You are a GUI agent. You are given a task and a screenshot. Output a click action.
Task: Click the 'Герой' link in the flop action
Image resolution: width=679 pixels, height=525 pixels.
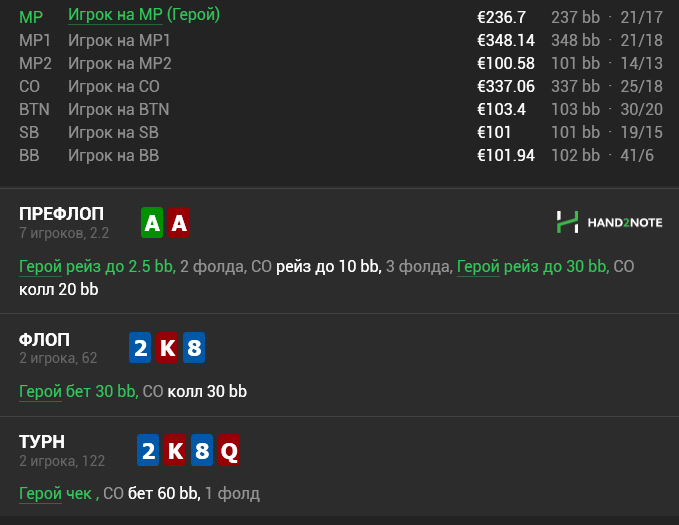40,392
